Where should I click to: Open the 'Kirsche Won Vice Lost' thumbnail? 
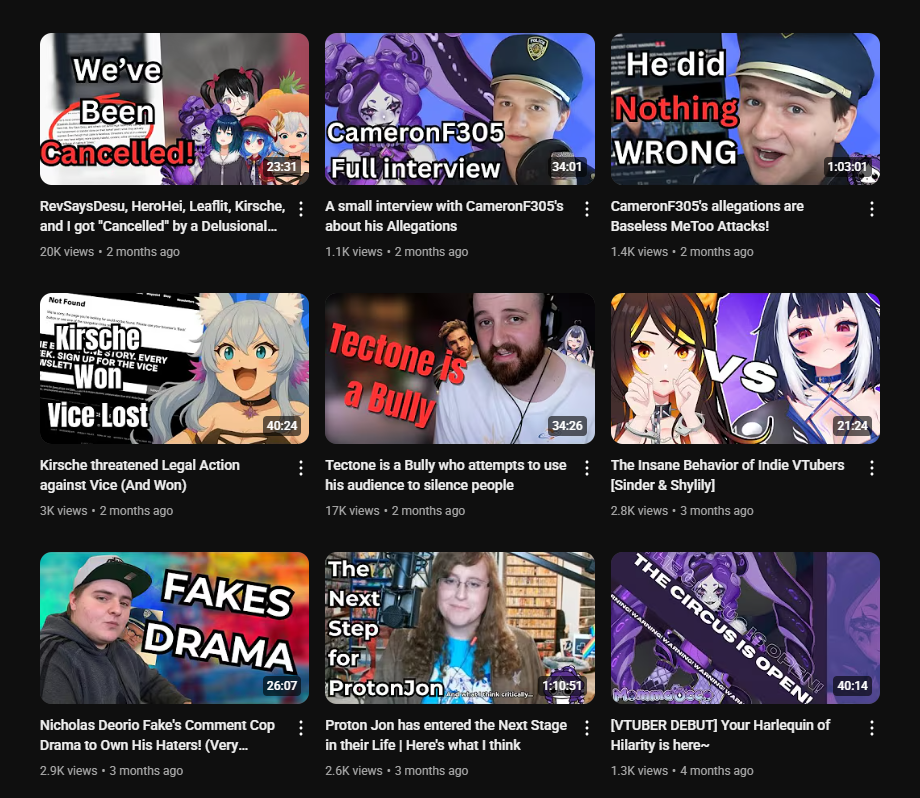tap(174, 368)
